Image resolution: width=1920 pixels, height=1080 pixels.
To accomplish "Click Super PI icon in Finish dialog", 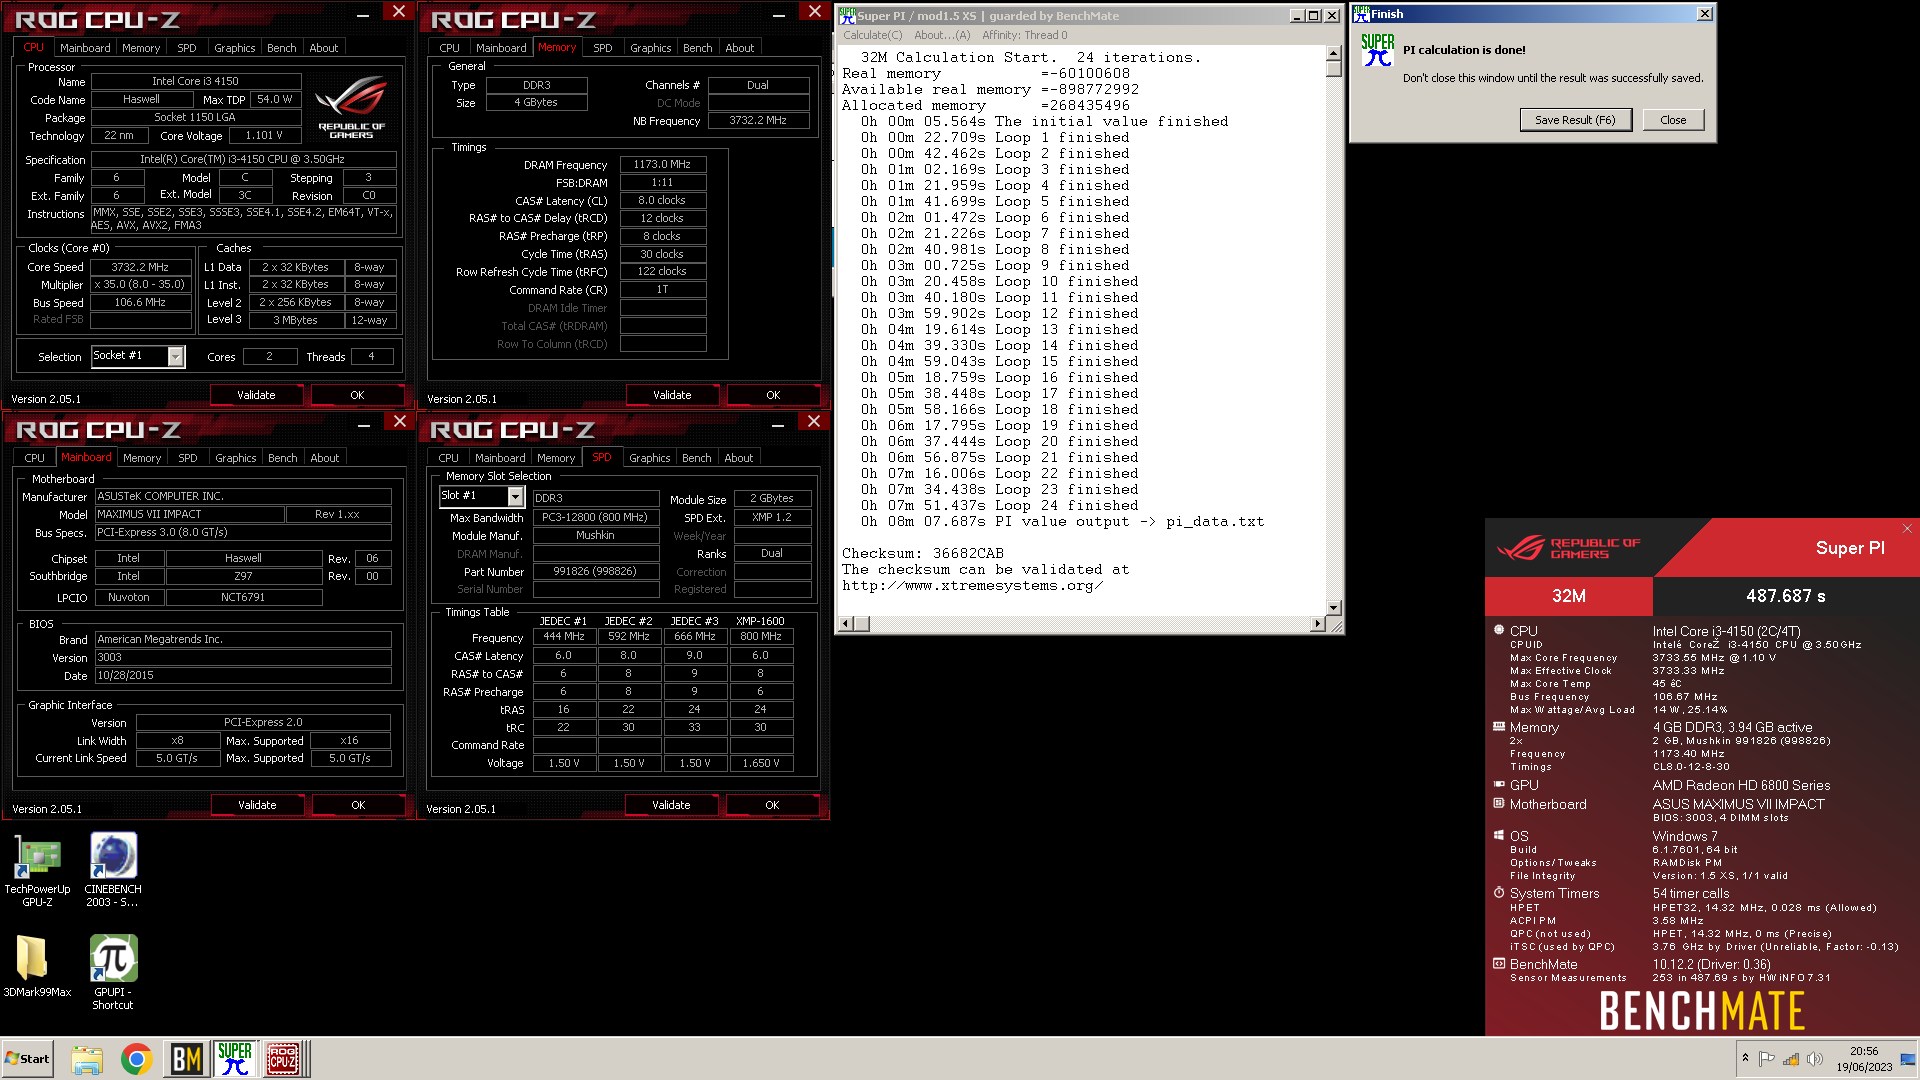I will point(1377,50).
